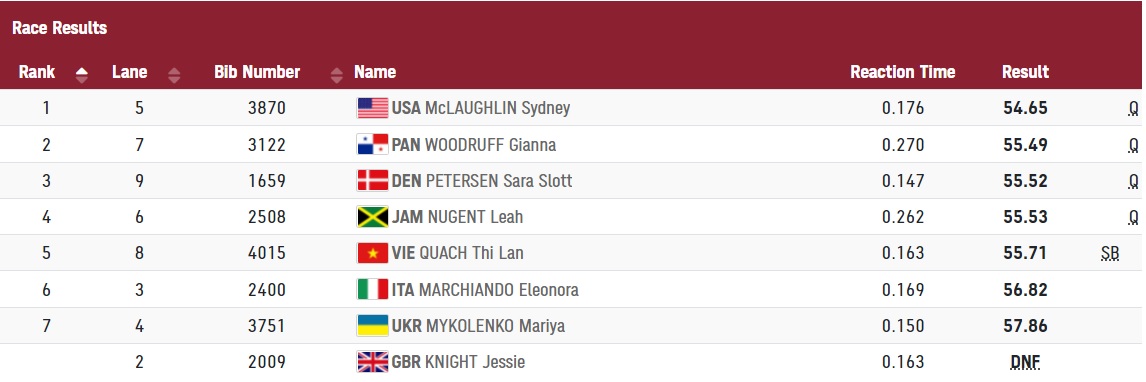Click the Vietnam flag by Quach
Screen dimensions: 1146x382
[372, 253]
